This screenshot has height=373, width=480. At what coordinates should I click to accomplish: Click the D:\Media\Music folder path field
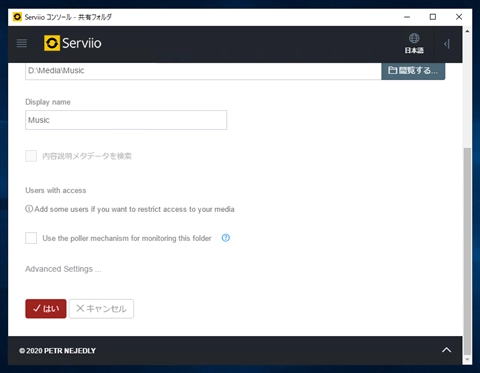pyautogui.click(x=203, y=71)
